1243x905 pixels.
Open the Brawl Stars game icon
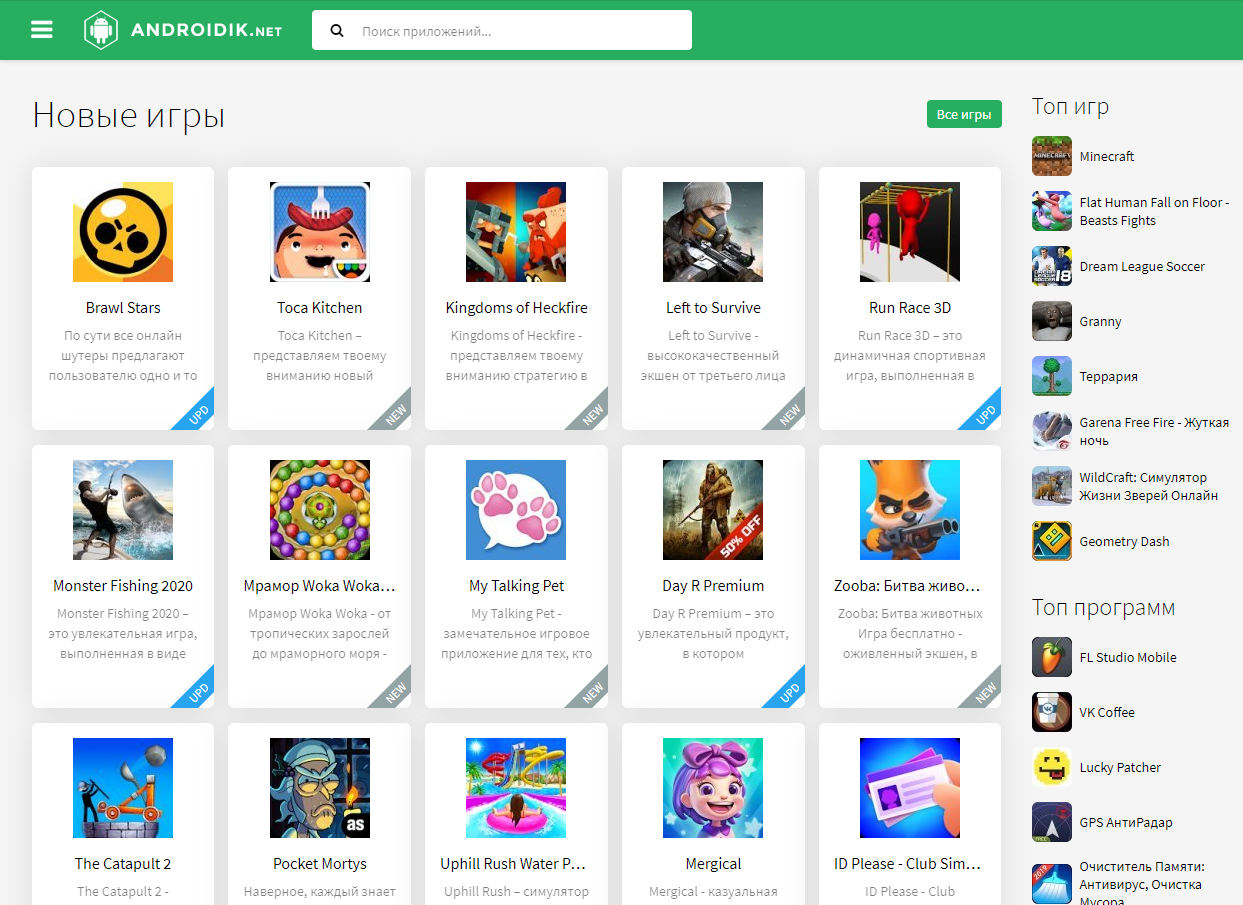tap(123, 232)
